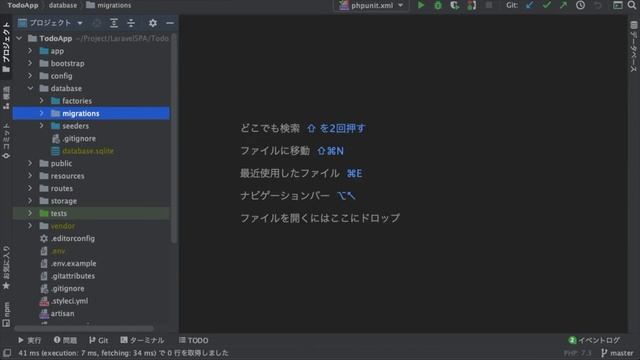This screenshot has height=360, width=640.
Task: Open the Git tool window tab
Action: pyautogui.click(x=99, y=340)
